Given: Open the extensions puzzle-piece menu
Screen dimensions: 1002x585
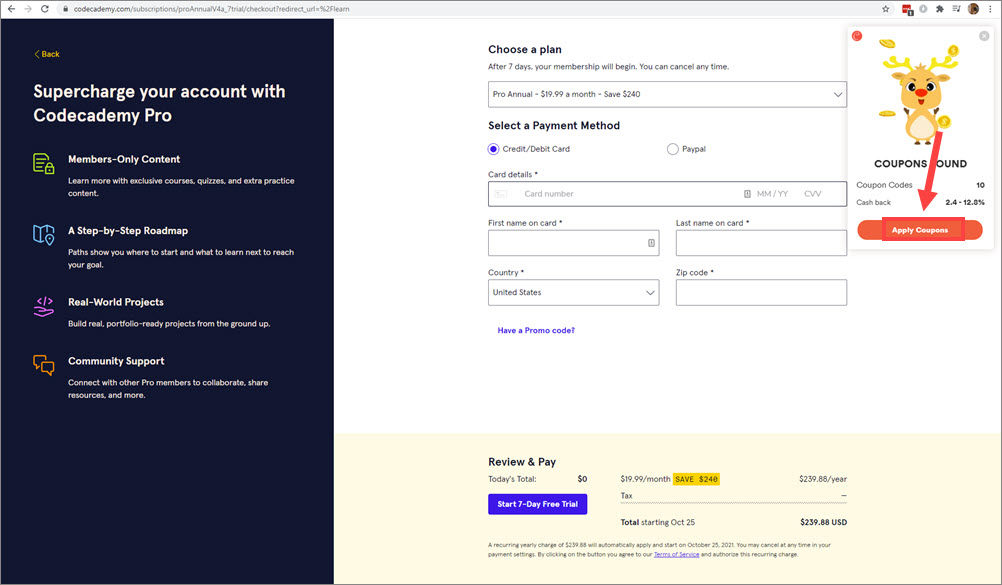Looking at the screenshot, I should click(940, 9).
